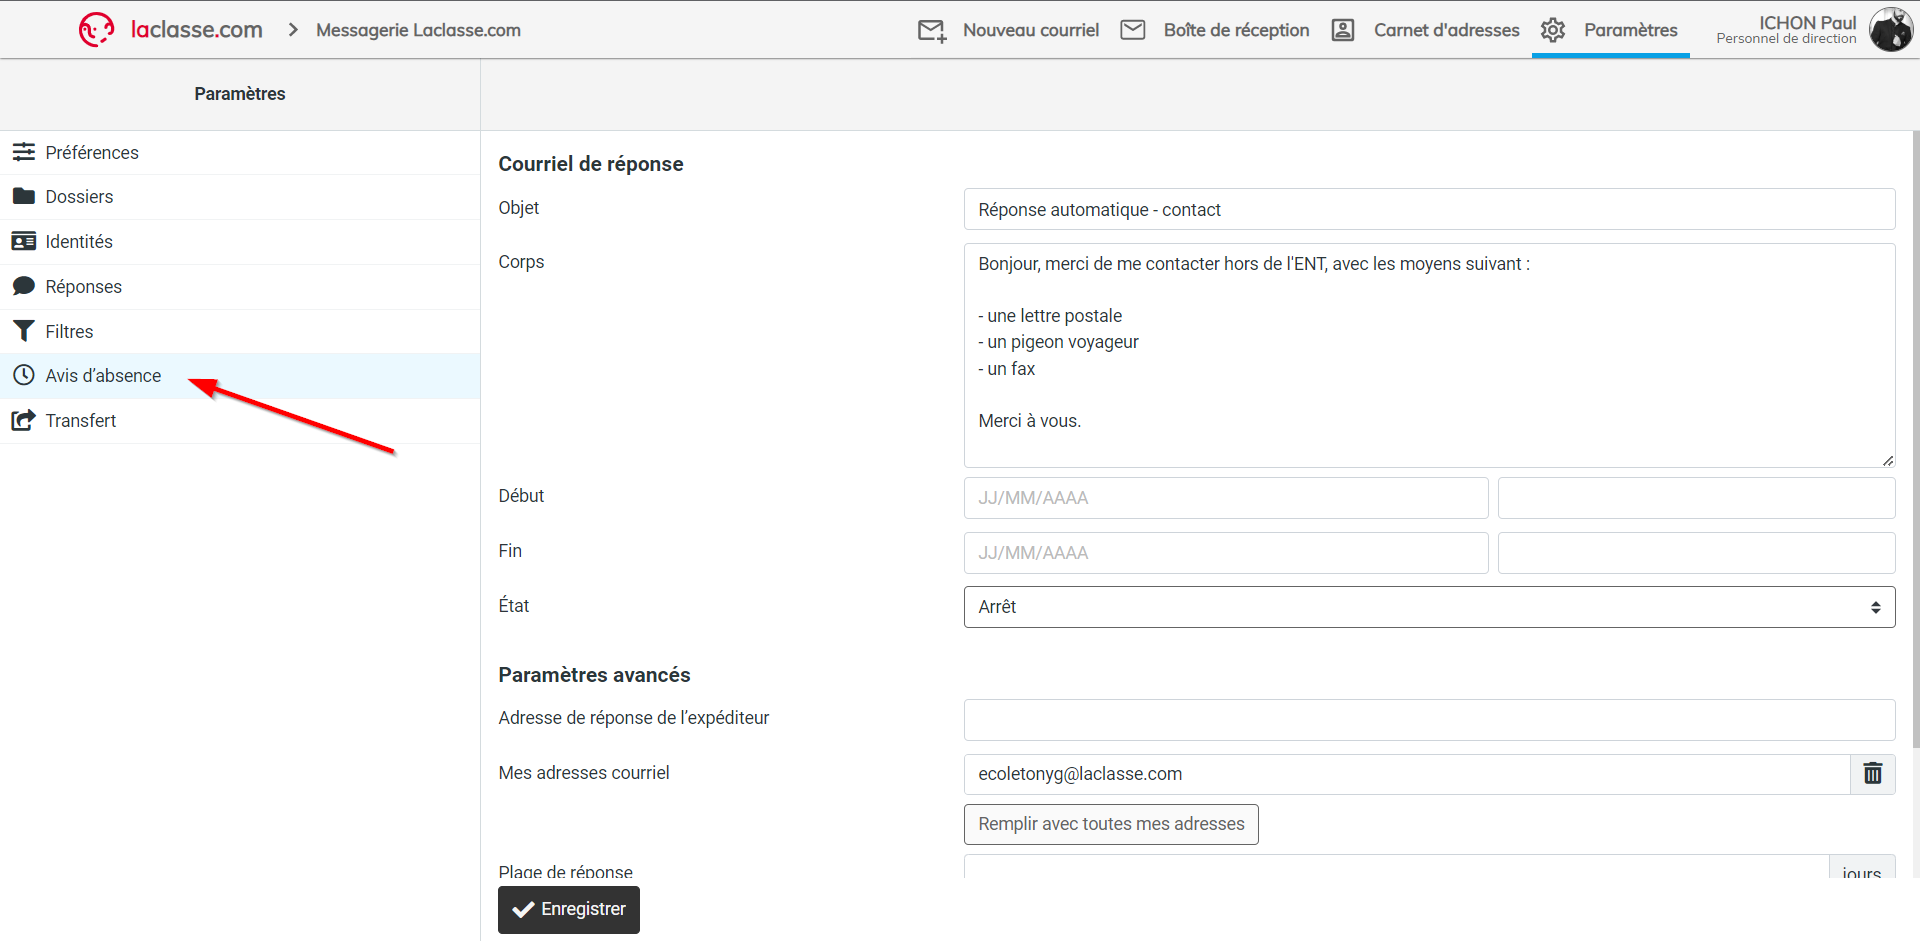Expand the Début date picker field
The height and width of the screenshot is (941, 1920).
coord(1225,497)
